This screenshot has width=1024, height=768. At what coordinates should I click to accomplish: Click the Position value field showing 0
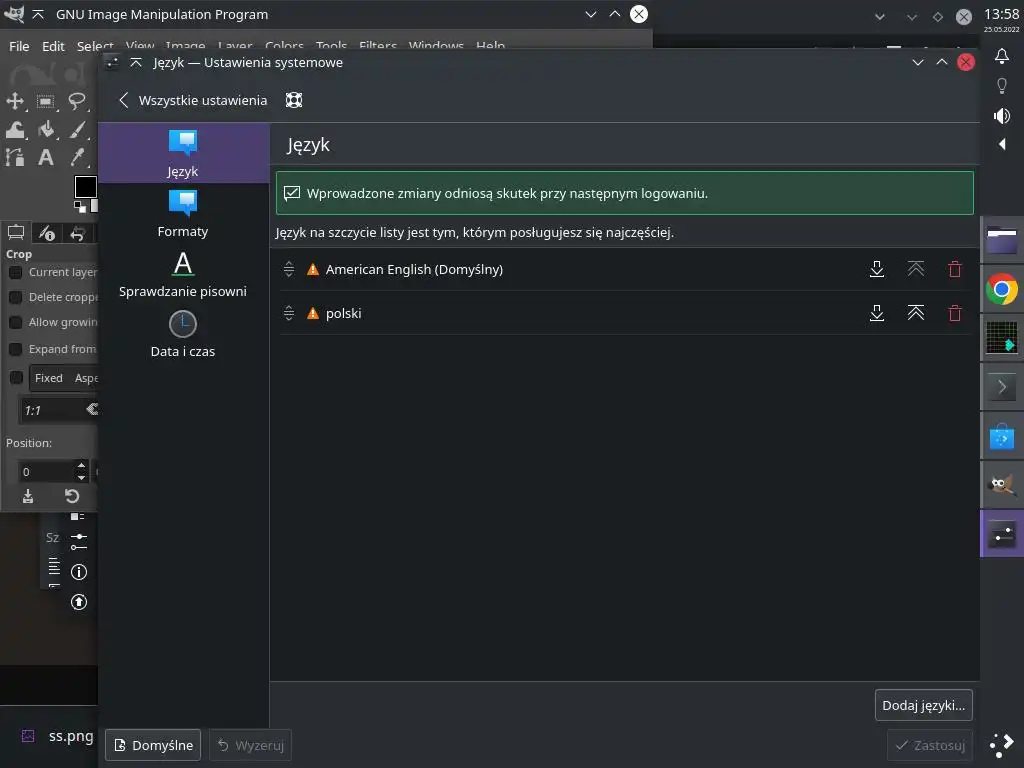(x=46, y=472)
